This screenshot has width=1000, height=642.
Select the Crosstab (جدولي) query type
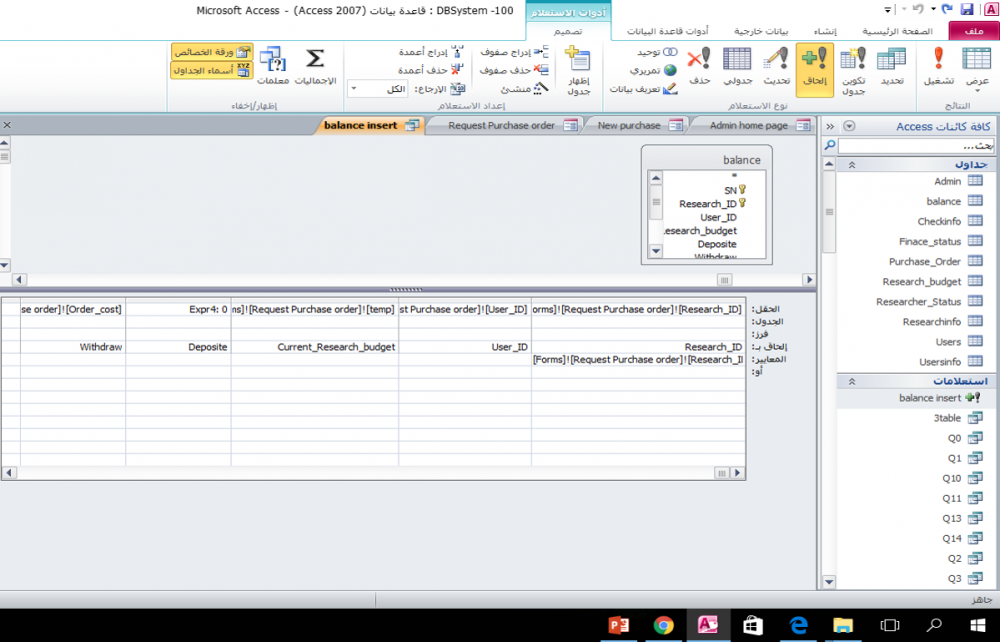737,66
